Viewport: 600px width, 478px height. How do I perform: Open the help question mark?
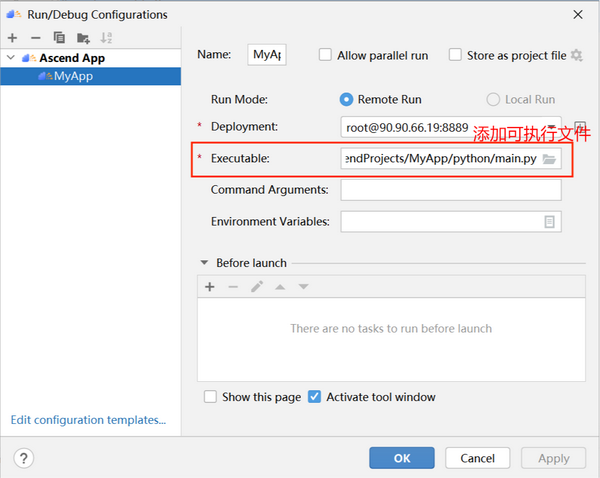[x=24, y=458]
